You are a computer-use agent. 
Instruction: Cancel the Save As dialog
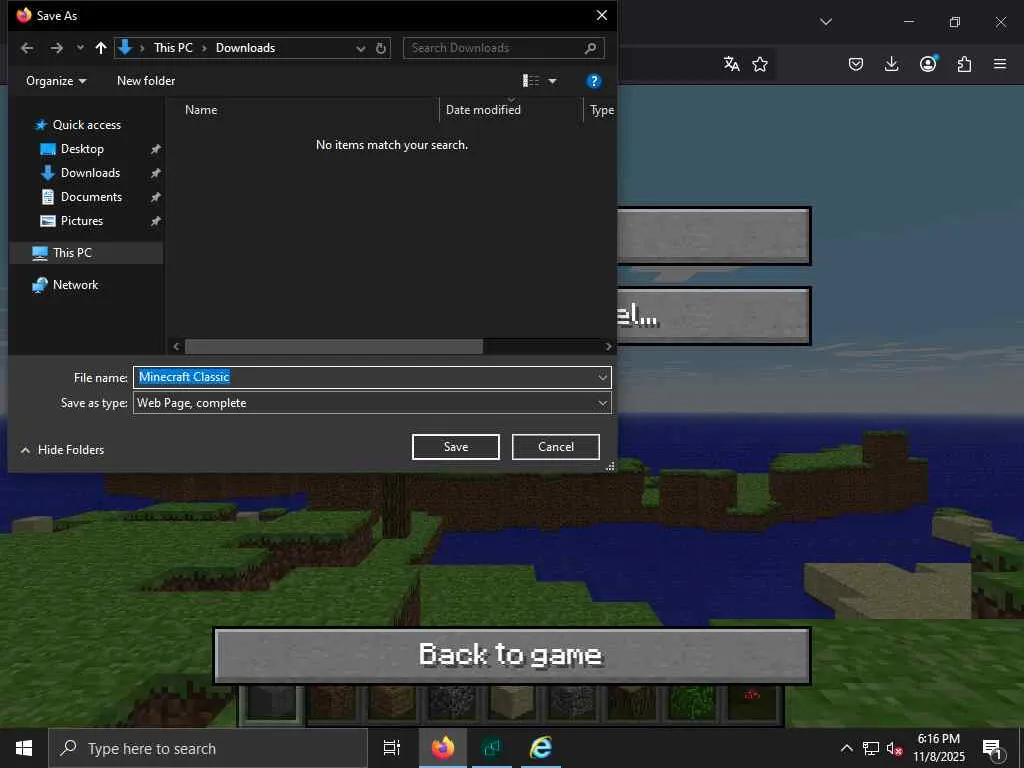556,447
